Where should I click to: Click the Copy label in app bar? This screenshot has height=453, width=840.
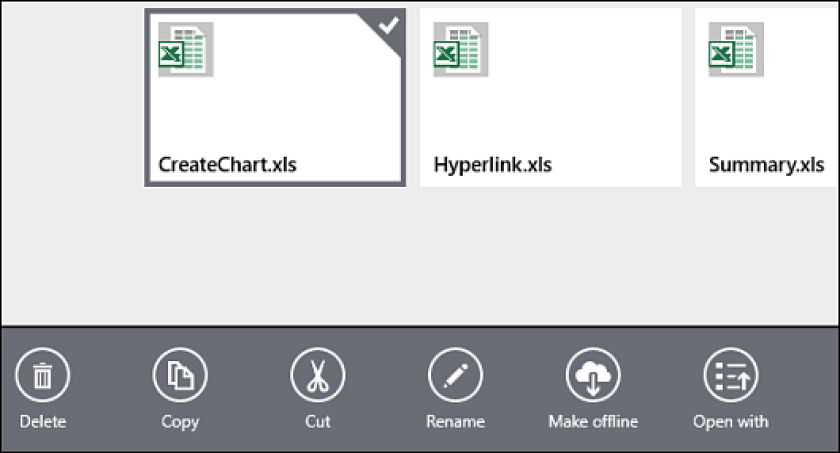pos(180,422)
